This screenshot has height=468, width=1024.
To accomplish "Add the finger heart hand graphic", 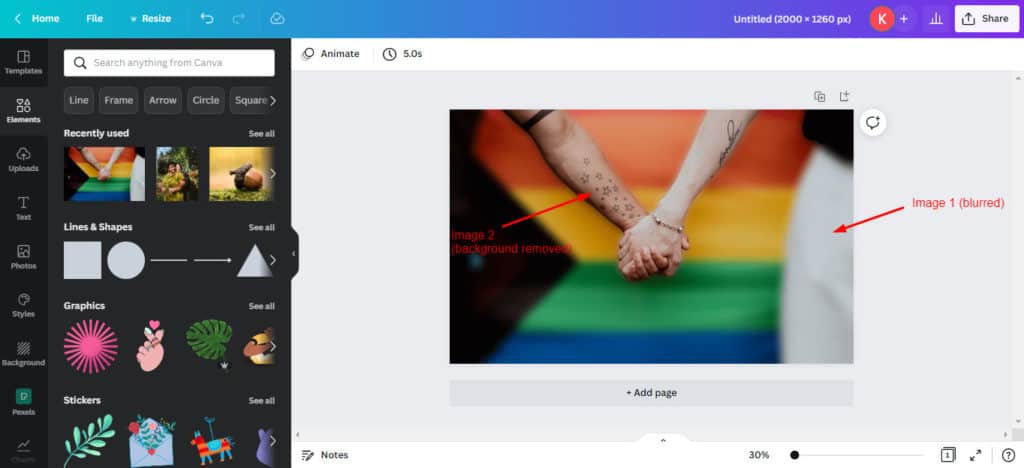I will (x=151, y=346).
